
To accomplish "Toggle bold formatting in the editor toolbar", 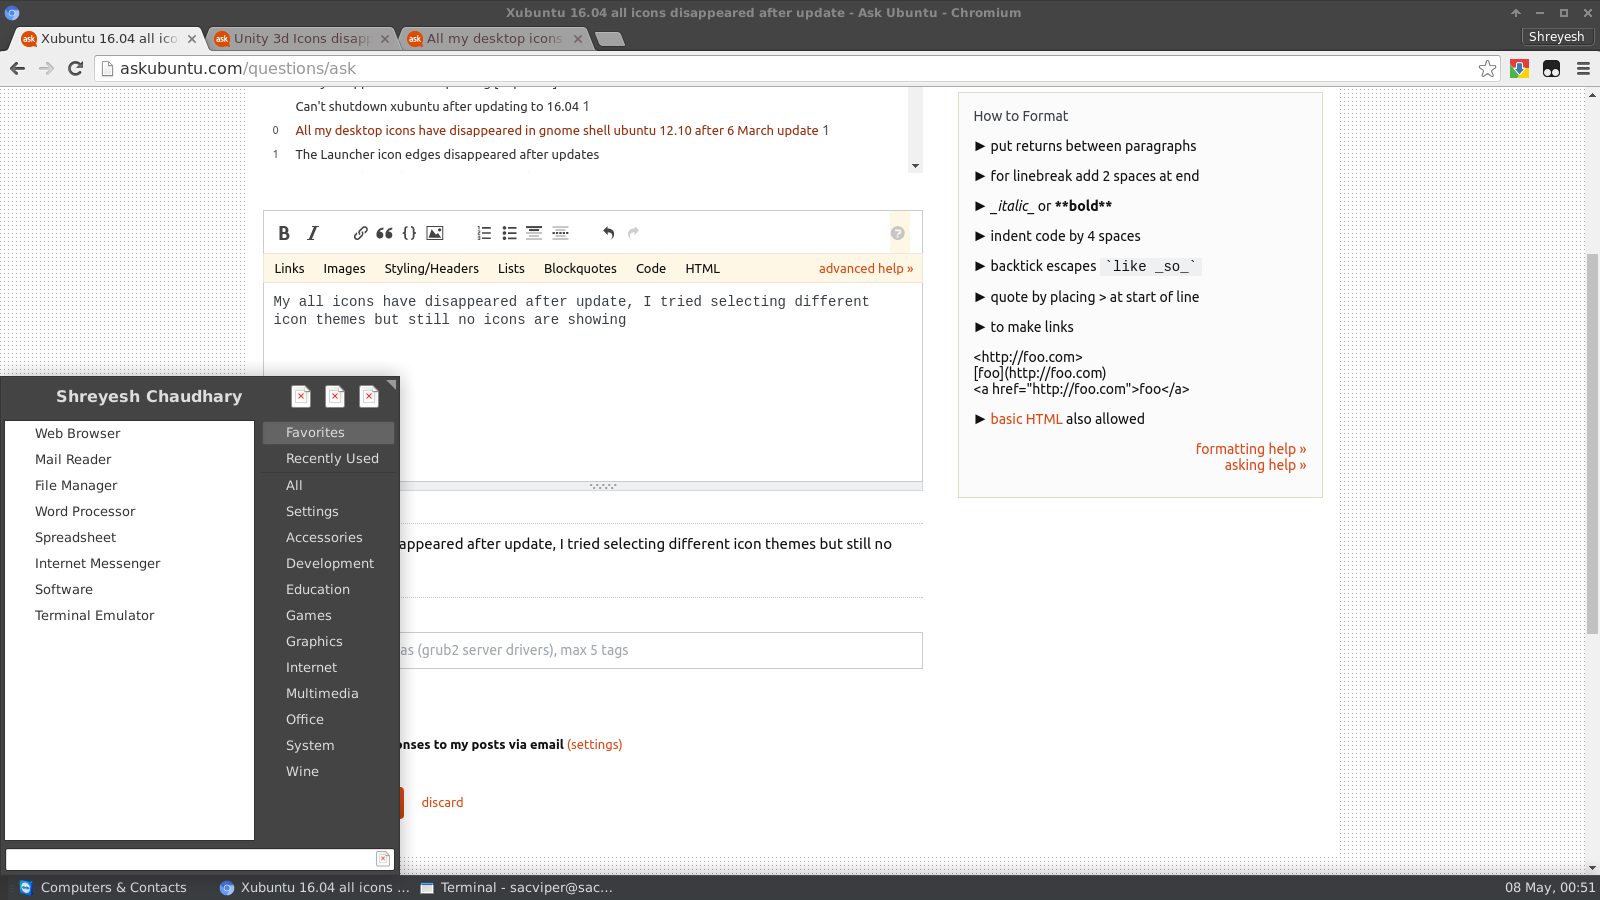I will click(x=284, y=233).
